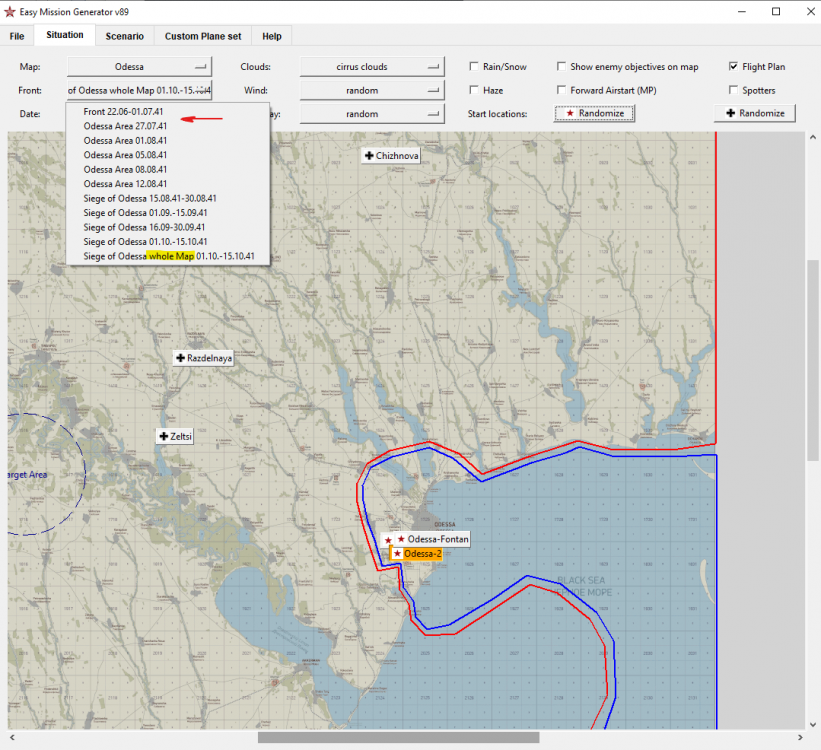Toggle the Haze checkbox
Screen dimensions: 821x750
coord(474,90)
